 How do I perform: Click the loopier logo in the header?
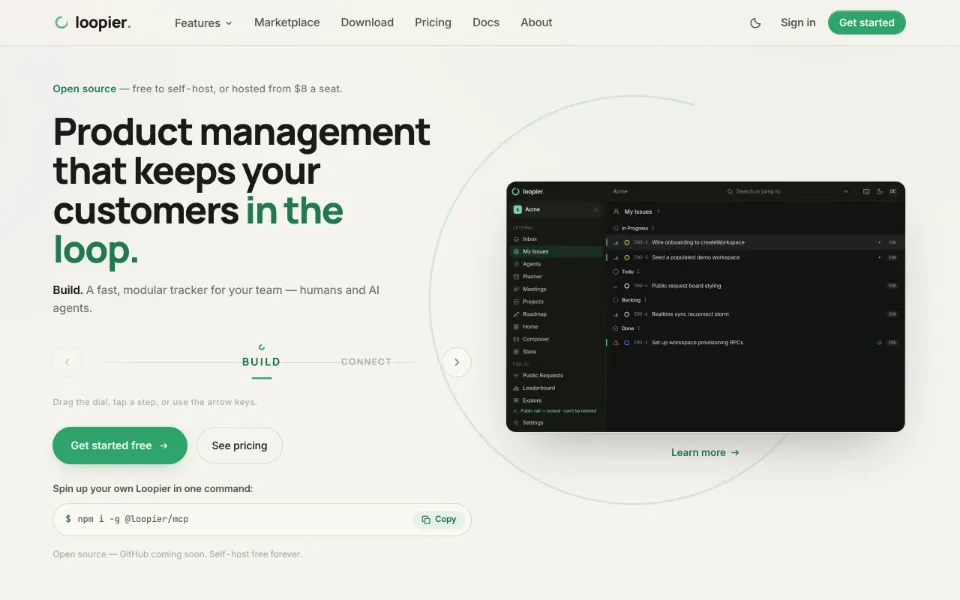[92, 23]
